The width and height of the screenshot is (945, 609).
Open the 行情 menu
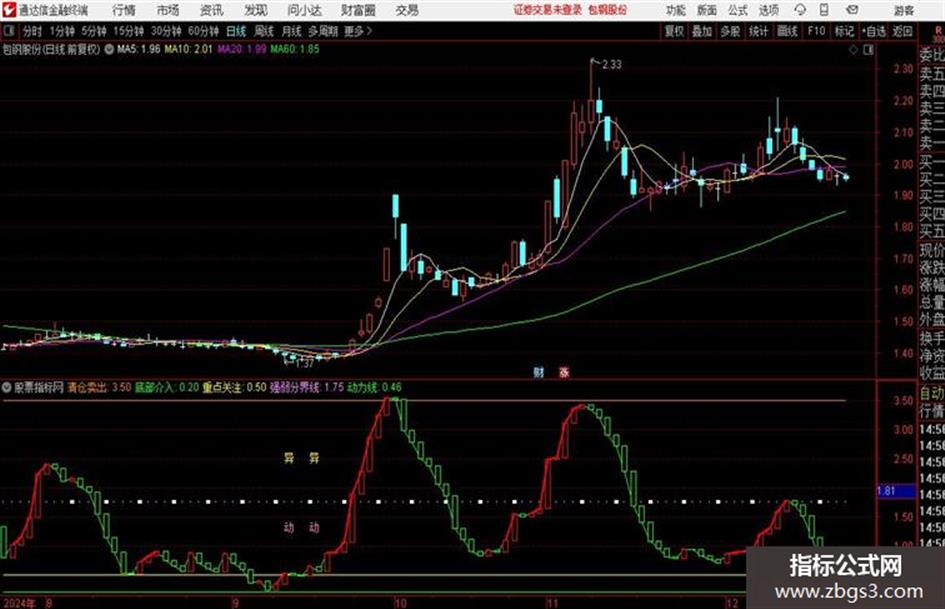pyautogui.click(x=124, y=10)
